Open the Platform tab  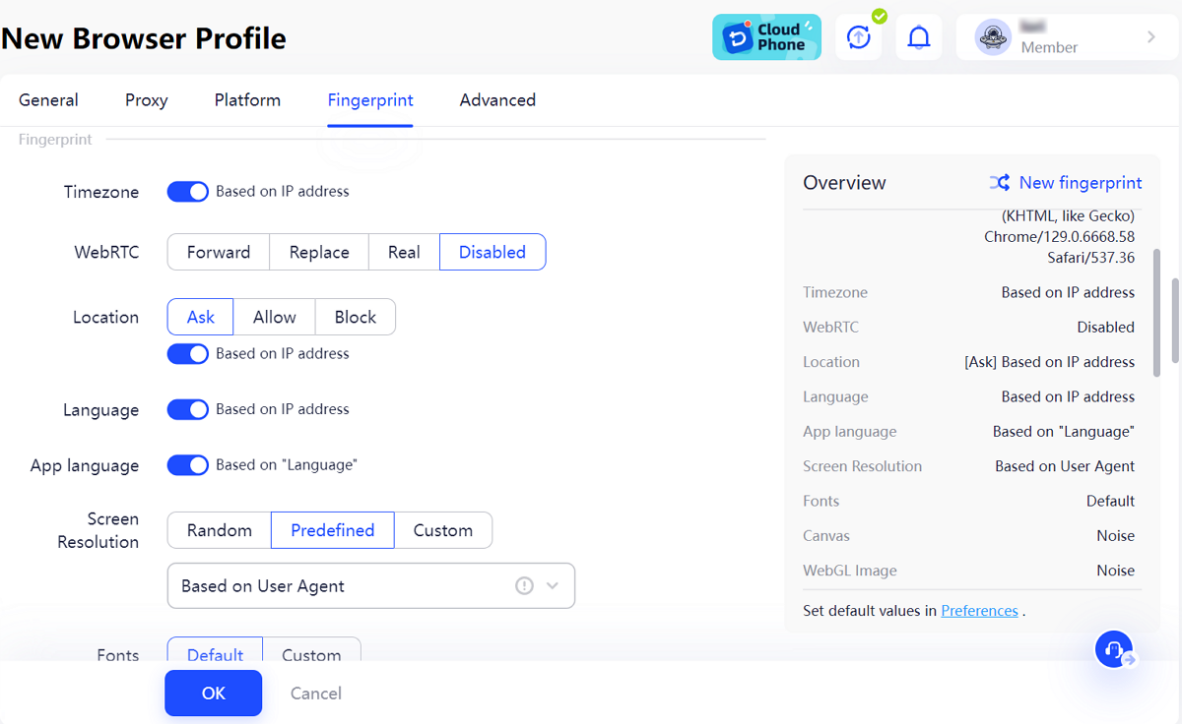tap(247, 100)
